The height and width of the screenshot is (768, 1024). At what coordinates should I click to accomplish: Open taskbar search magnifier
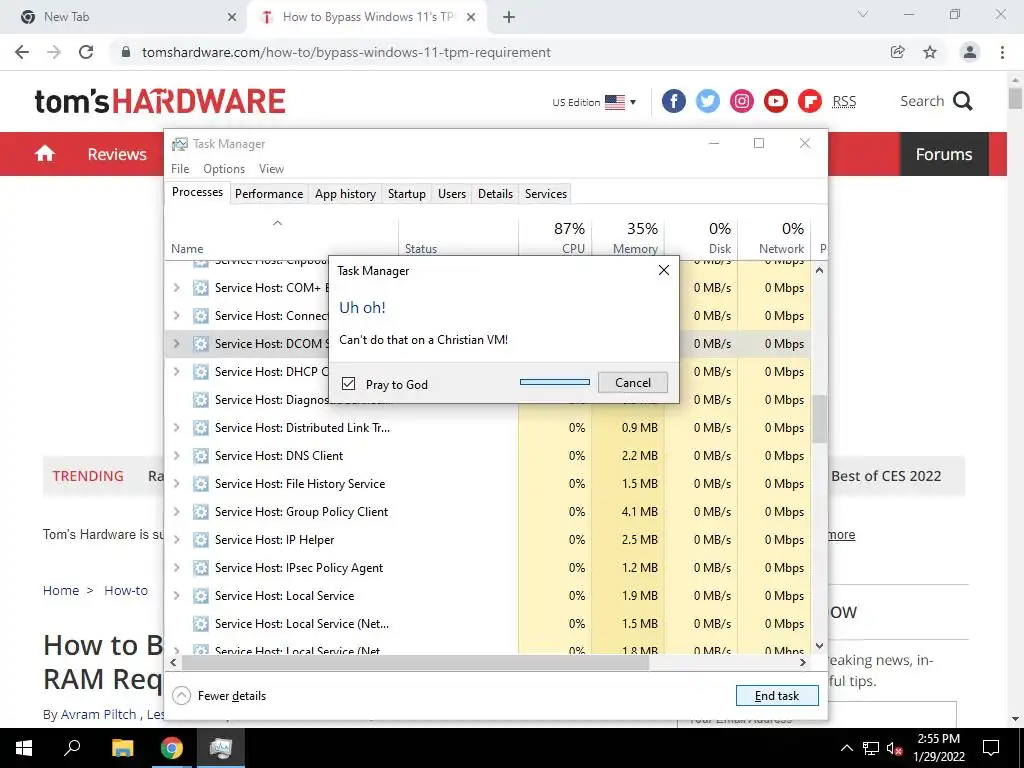[72, 748]
